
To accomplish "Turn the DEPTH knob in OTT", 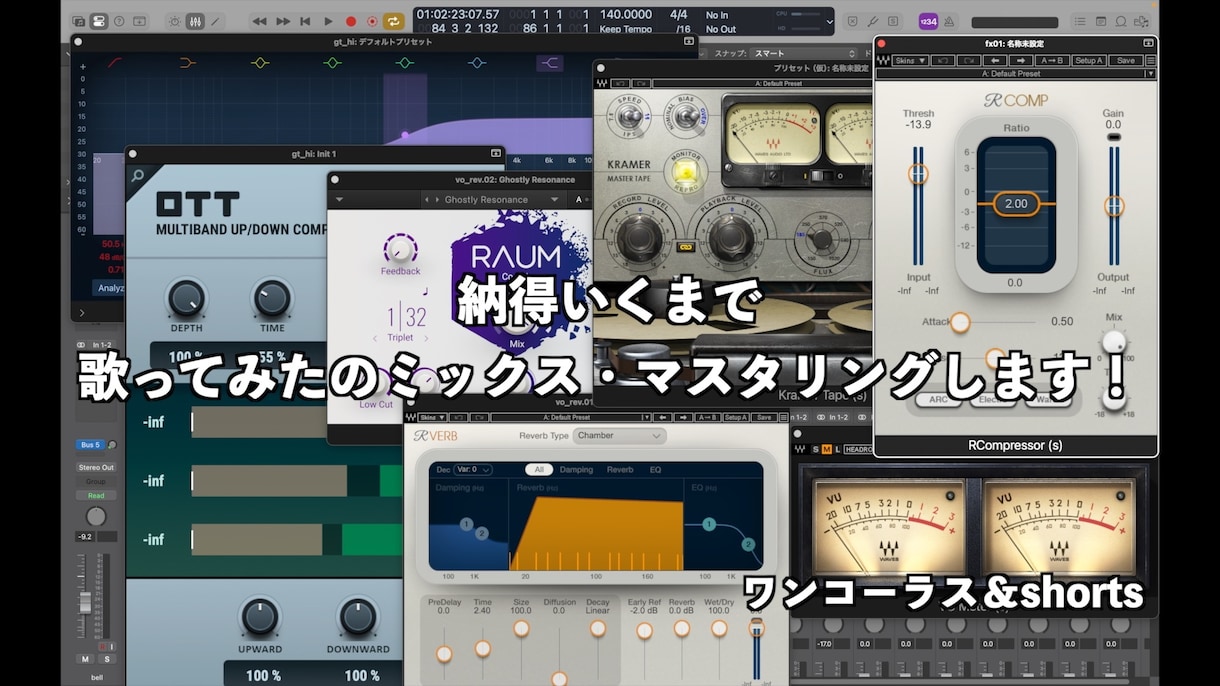I will [186, 298].
